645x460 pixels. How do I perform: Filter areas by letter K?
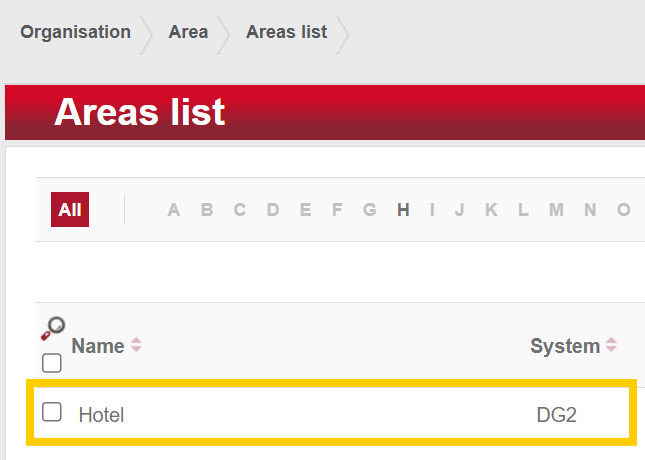point(491,210)
